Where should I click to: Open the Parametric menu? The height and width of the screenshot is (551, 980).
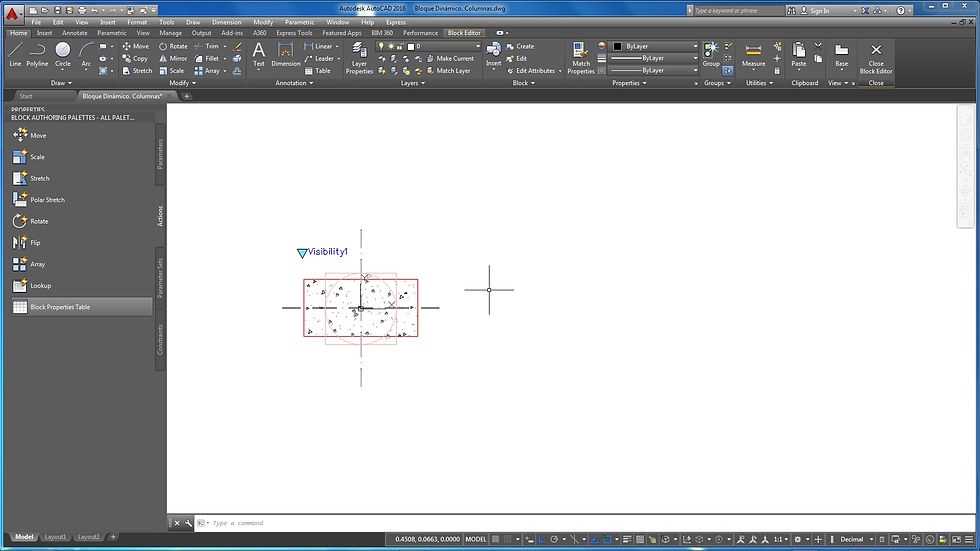click(x=299, y=22)
